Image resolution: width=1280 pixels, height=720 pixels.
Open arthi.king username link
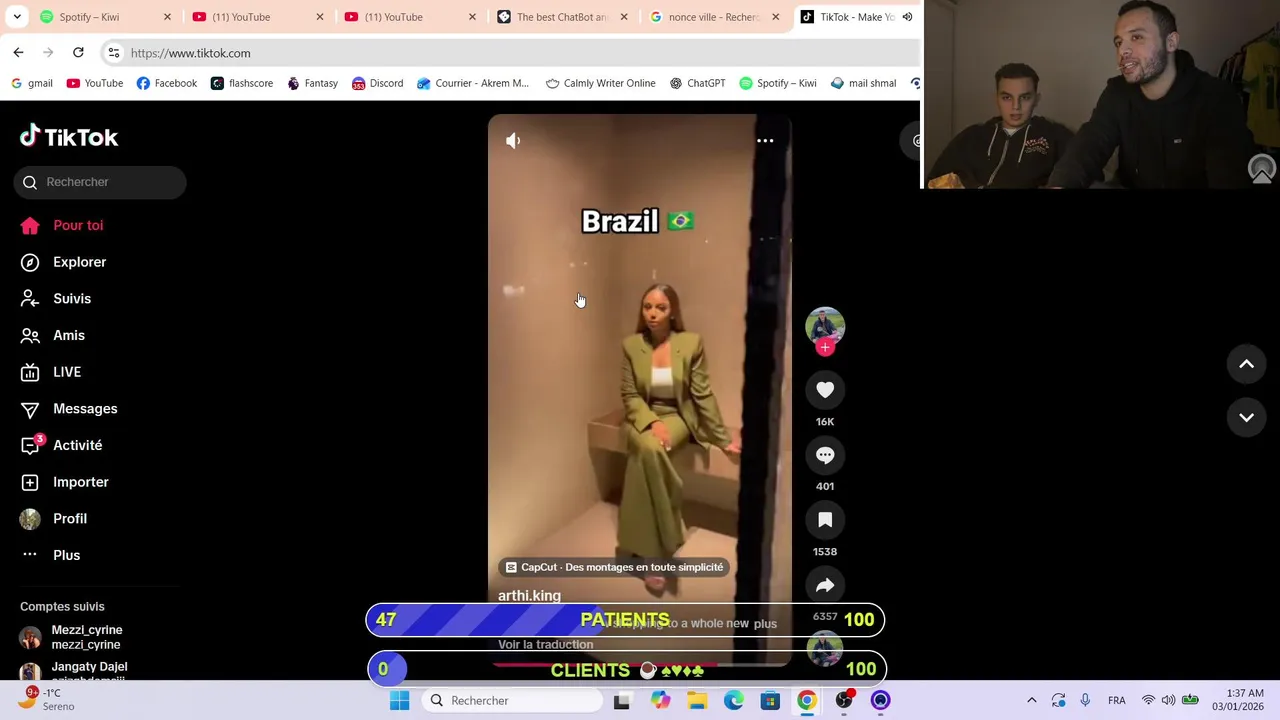(x=529, y=596)
